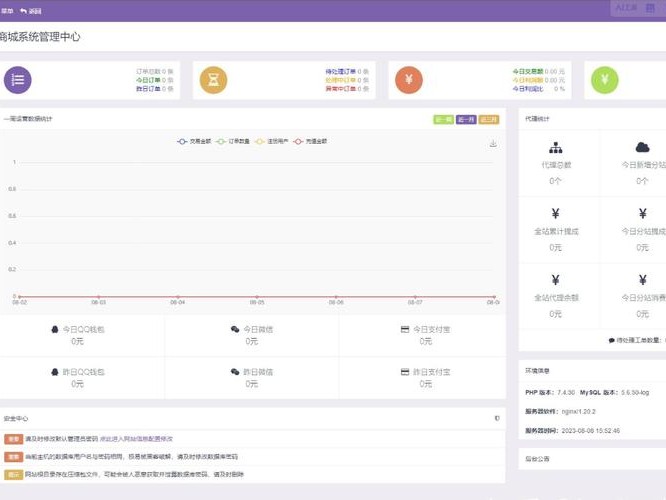
Task: Open the 菜单 menu in top bar
Action: [x=7, y=11]
